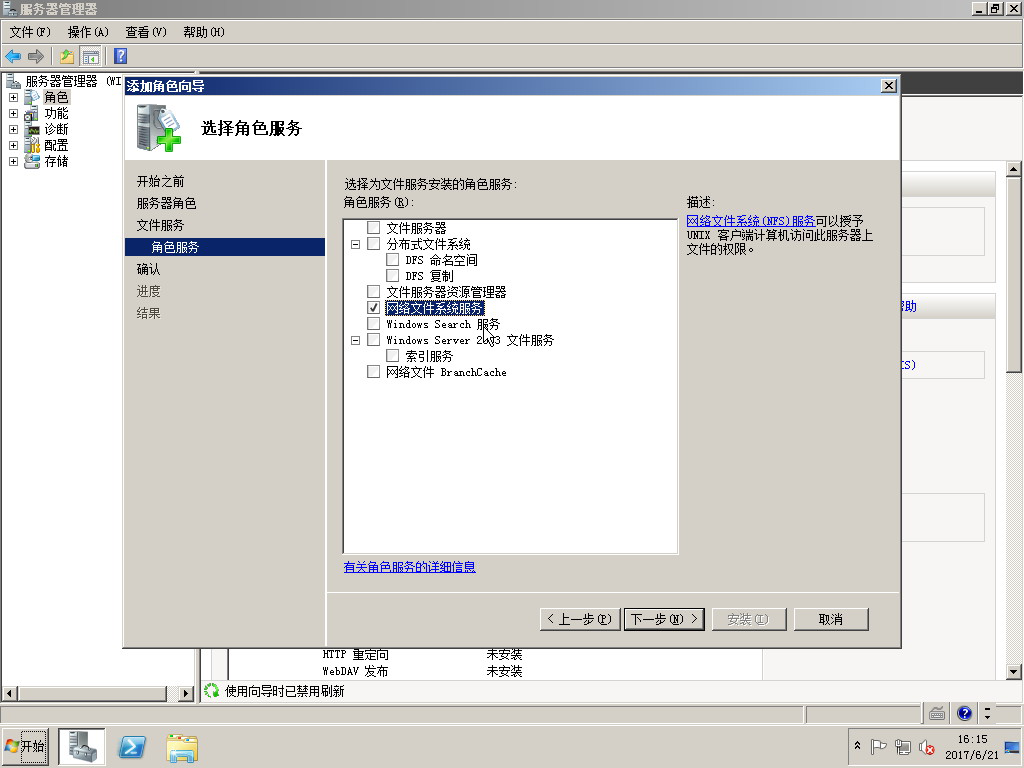This screenshot has width=1024, height=768.
Task: Select the 确认 step in wizard sidebar
Action: (x=148, y=269)
